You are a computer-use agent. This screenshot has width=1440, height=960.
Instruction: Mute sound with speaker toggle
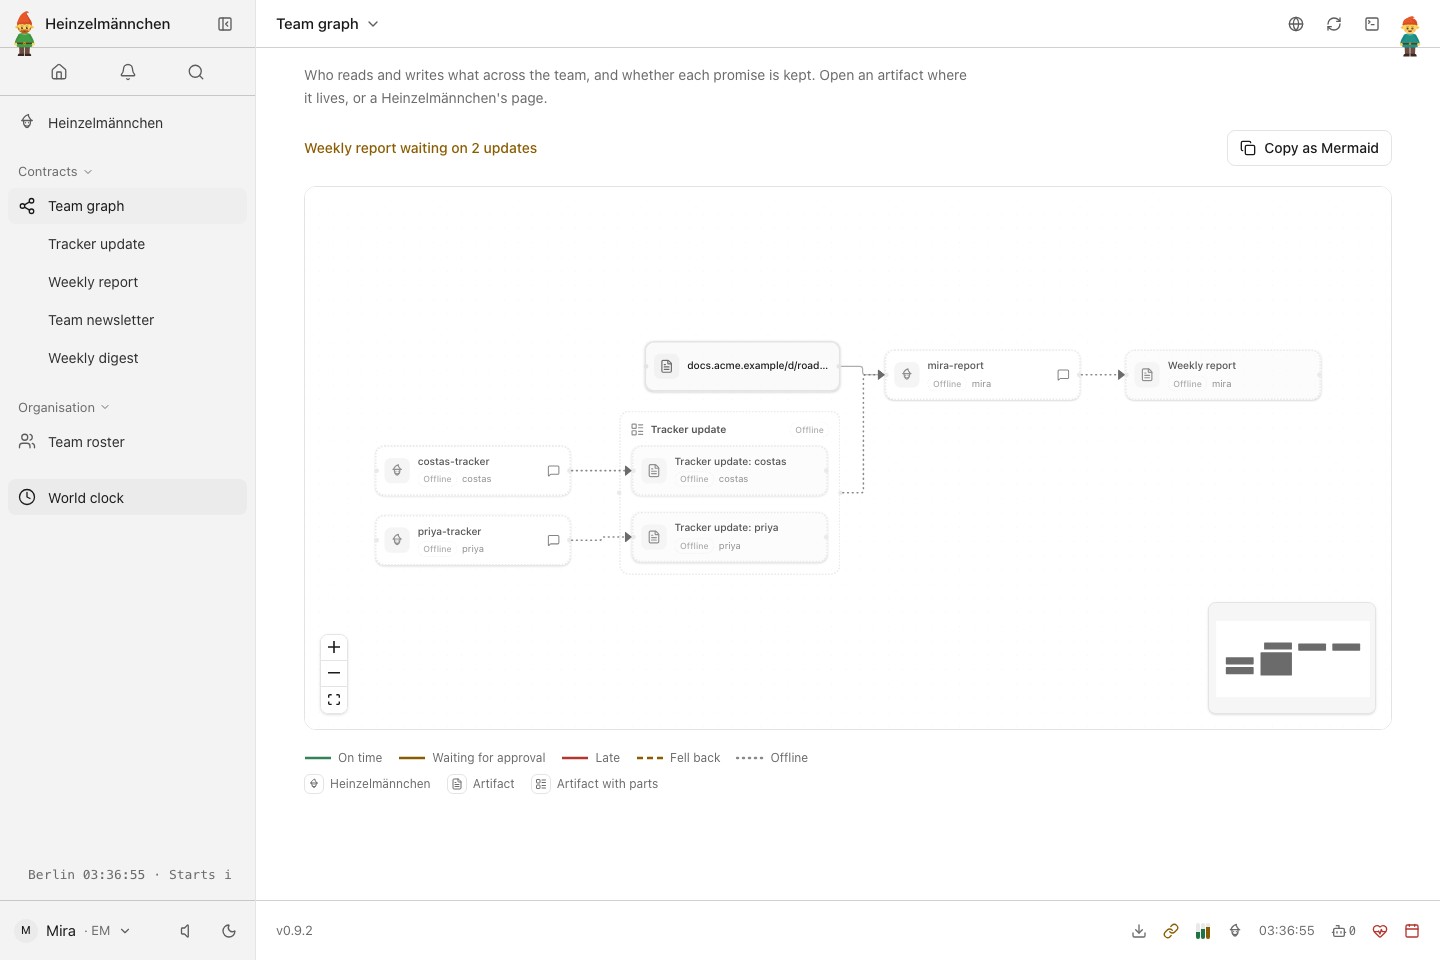click(x=185, y=931)
